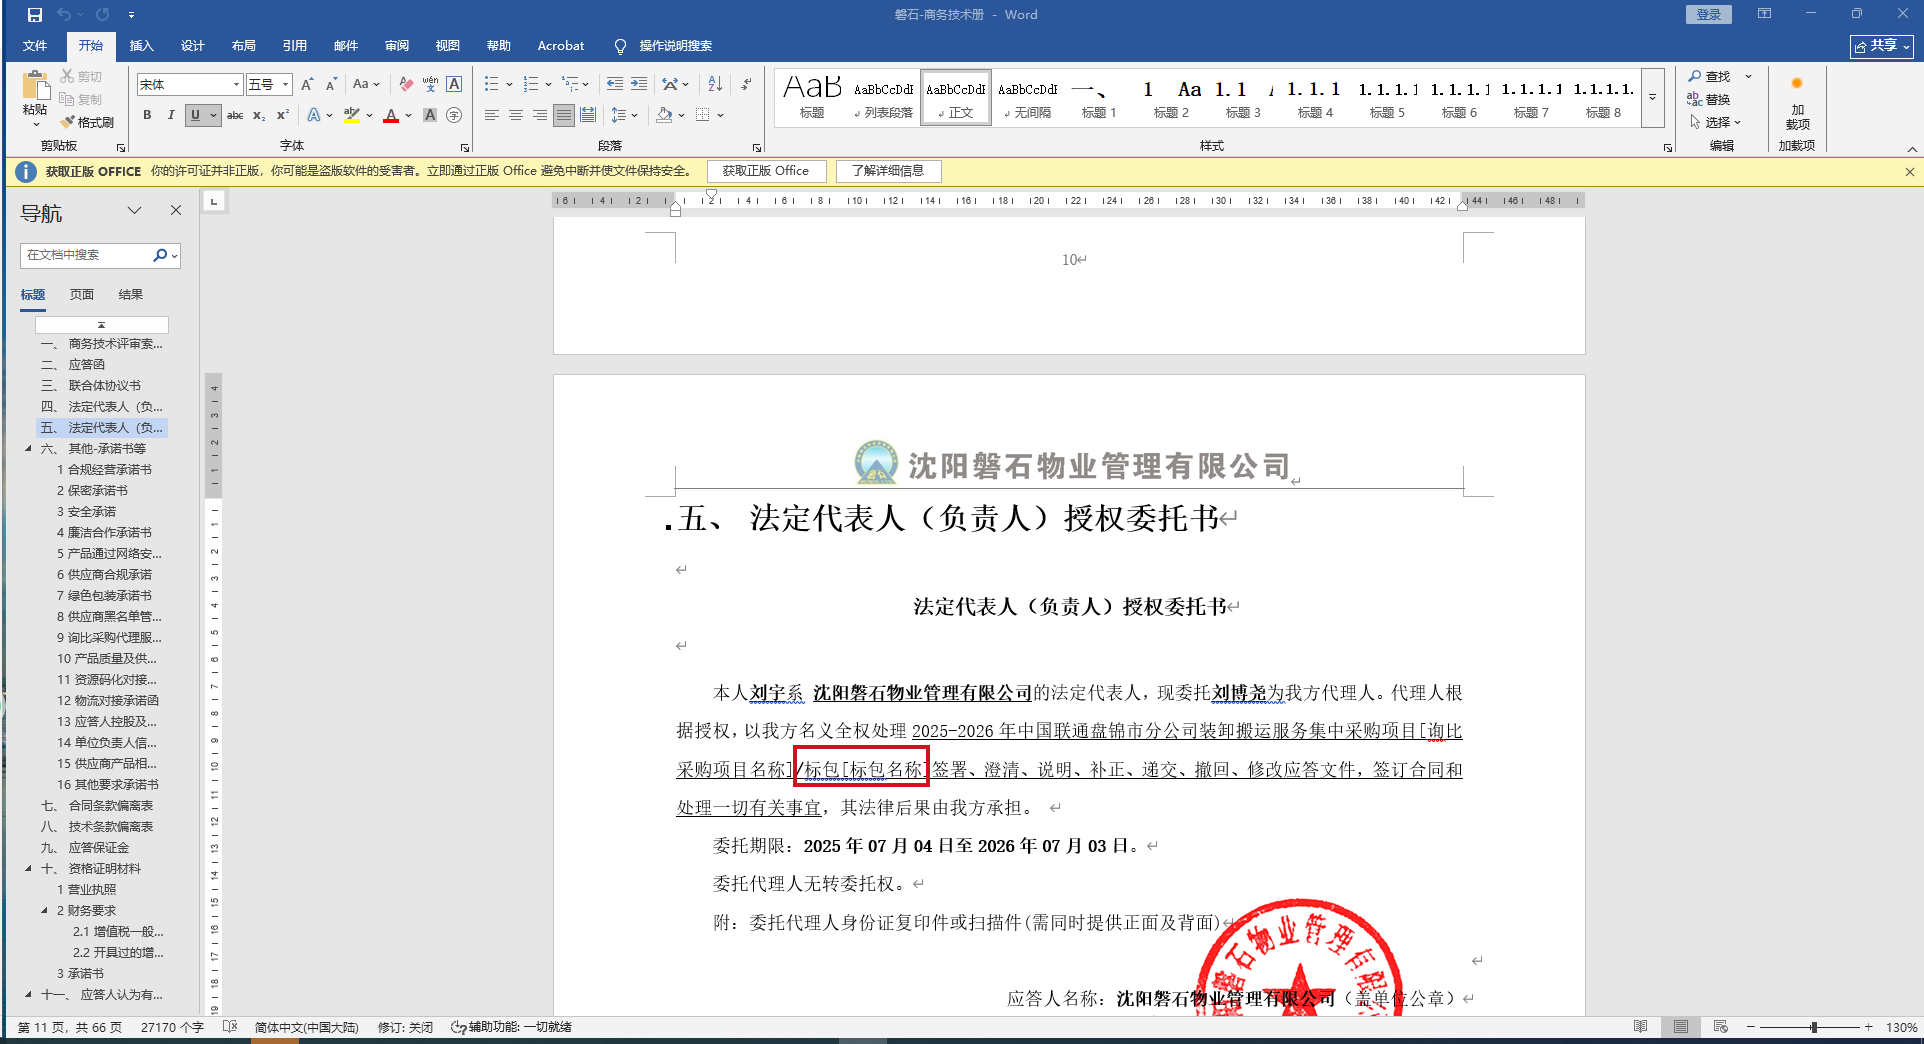The width and height of the screenshot is (1924, 1044).
Task: Click the zoom slider in status bar
Action: tap(1813, 1027)
